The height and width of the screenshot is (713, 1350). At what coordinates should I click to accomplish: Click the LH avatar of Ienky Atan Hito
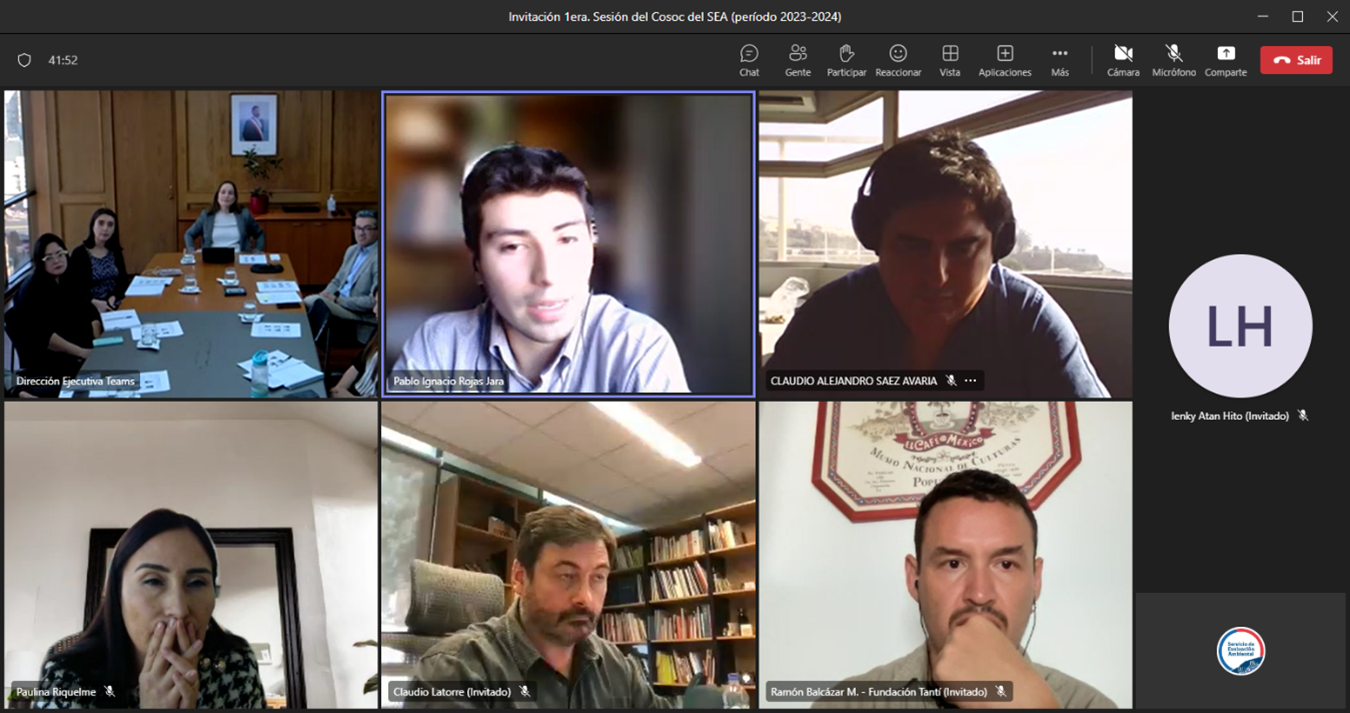(1240, 326)
